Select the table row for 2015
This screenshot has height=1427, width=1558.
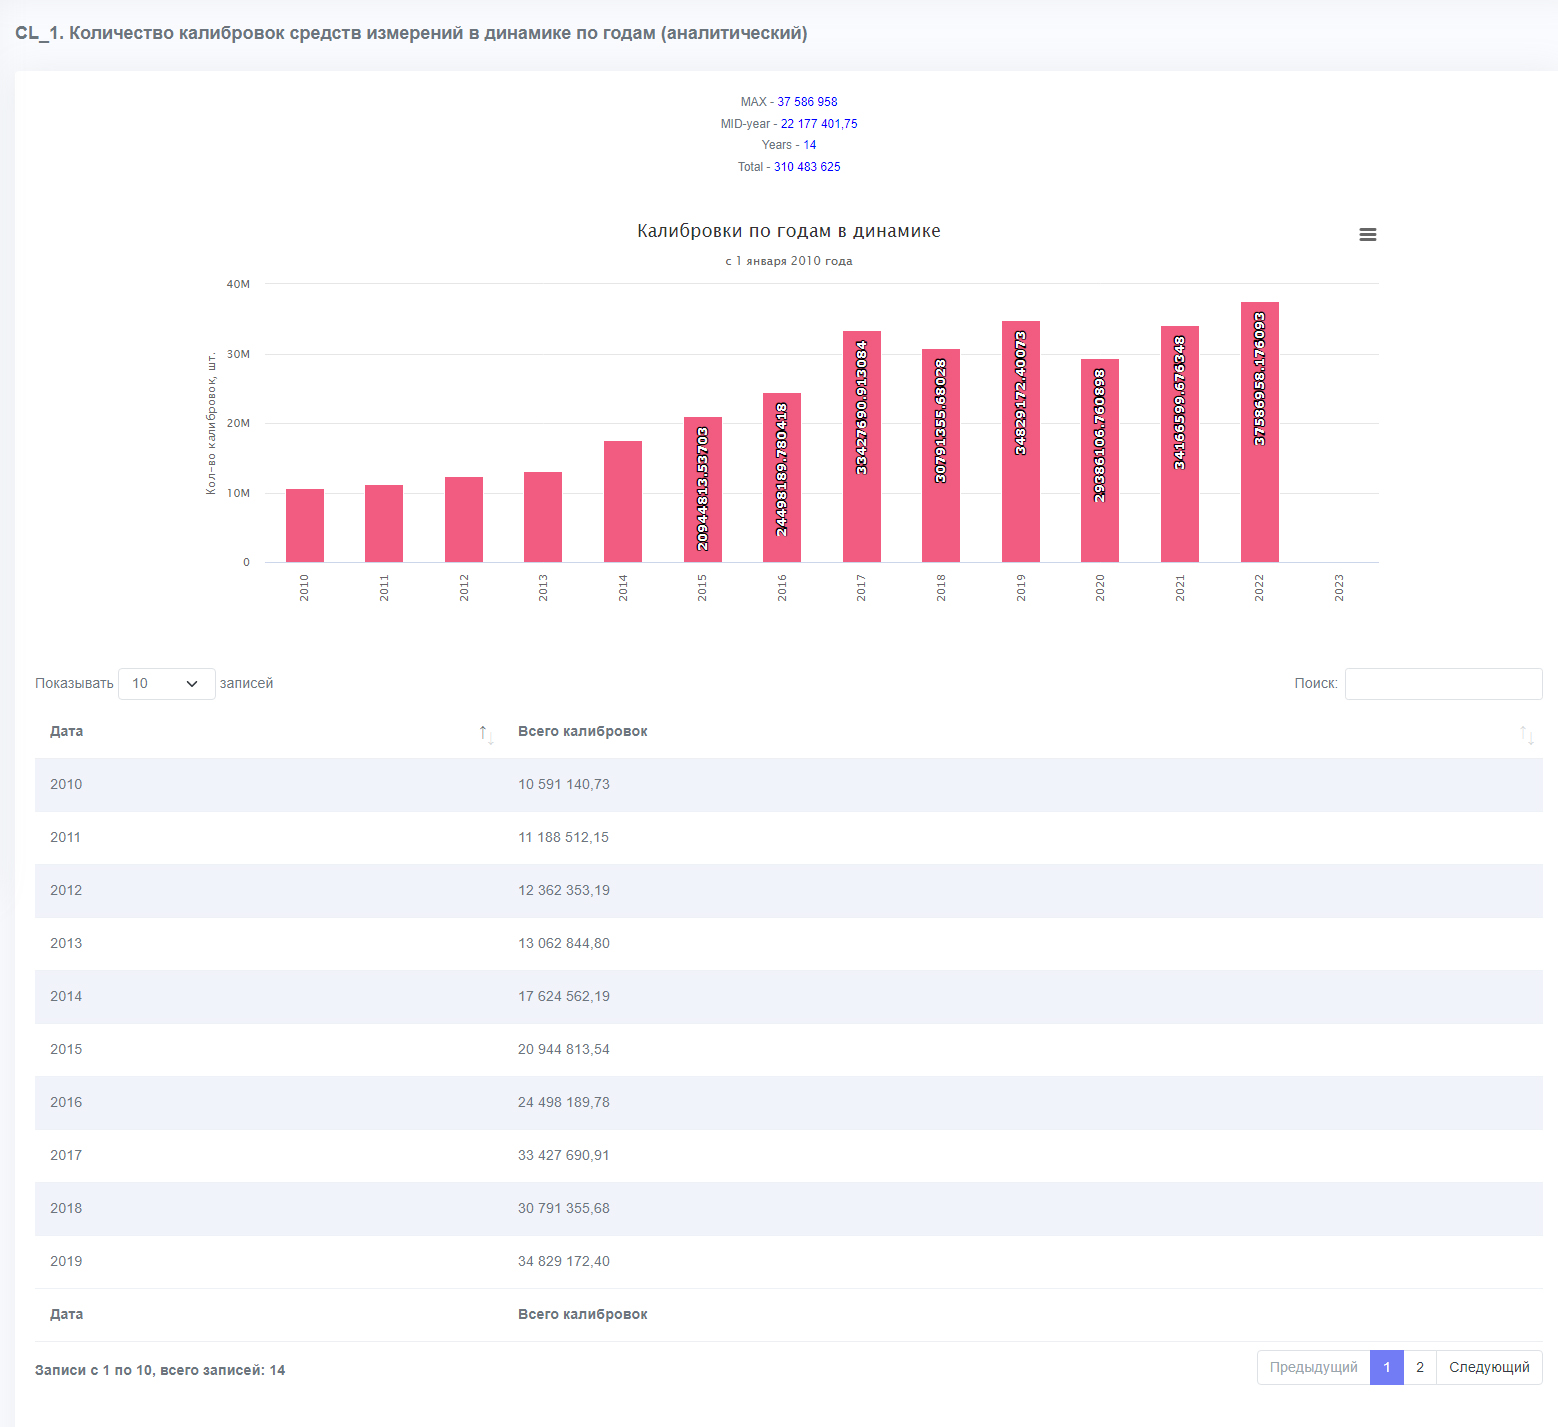[788, 1049]
